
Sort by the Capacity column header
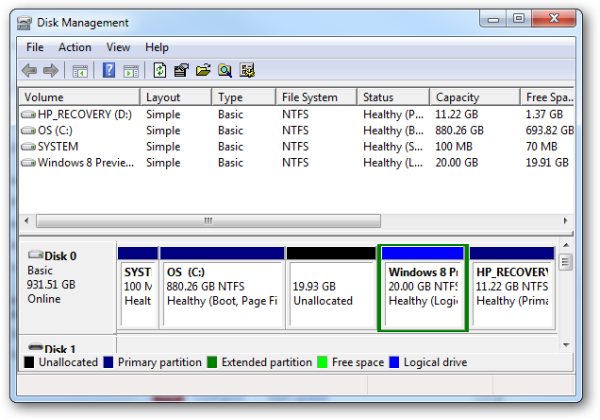click(457, 98)
